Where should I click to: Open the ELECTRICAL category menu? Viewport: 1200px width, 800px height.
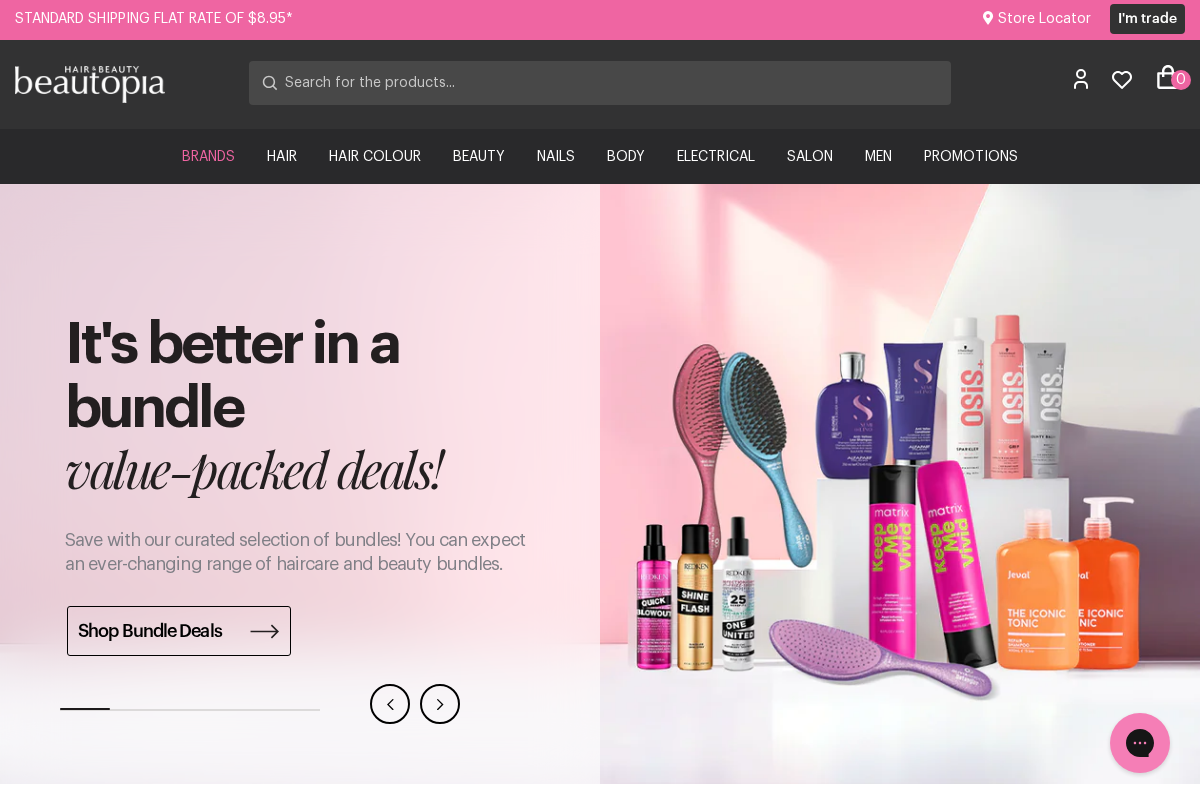pos(716,156)
